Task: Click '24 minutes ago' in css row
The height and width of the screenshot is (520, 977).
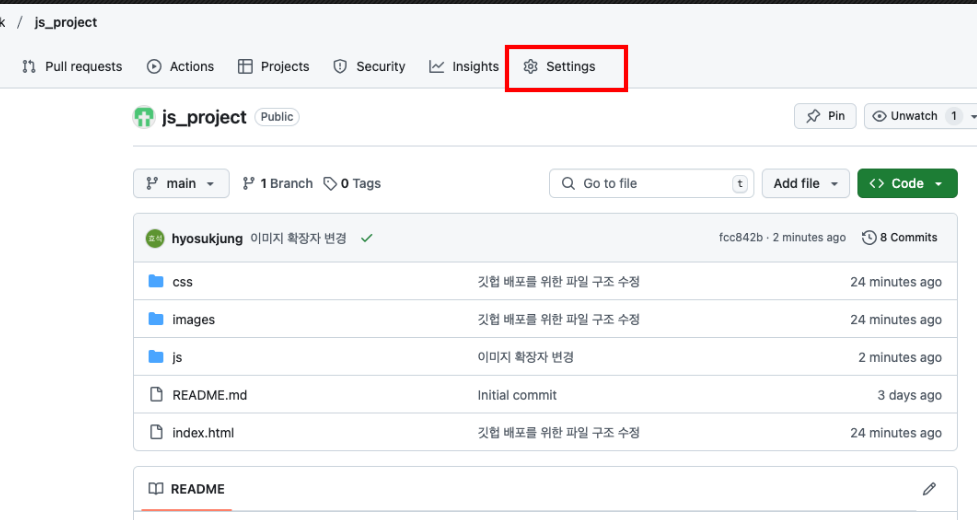Action: (x=896, y=282)
